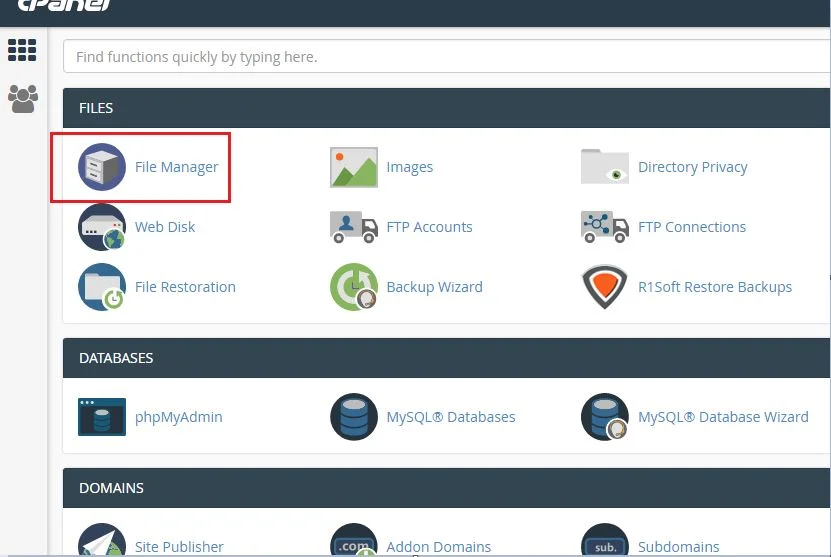Open the home grid icon in sidebar
This screenshot has height=557, width=831.
(22, 50)
